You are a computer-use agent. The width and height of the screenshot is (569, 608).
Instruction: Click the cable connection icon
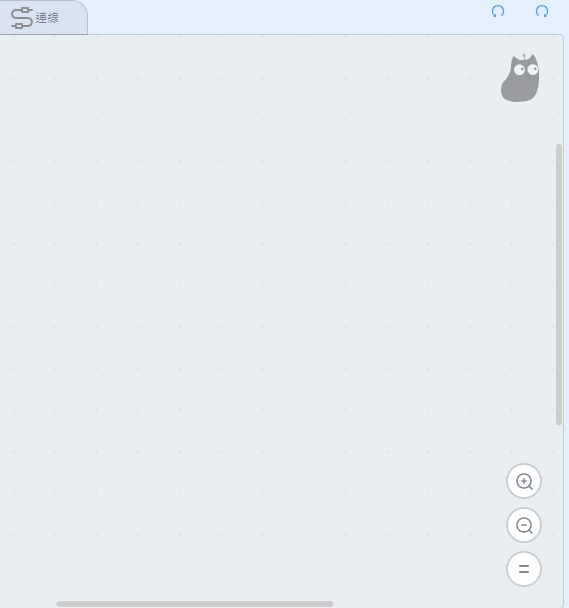[22, 18]
